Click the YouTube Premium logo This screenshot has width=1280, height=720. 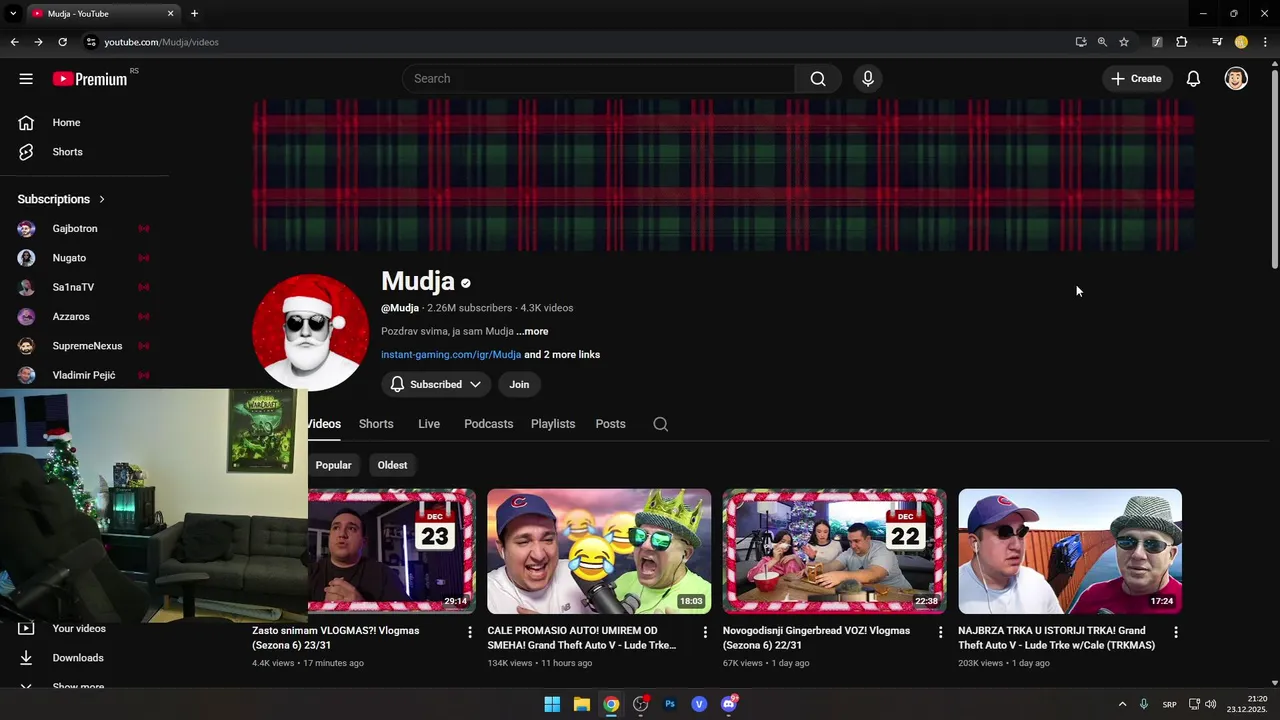pos(90,79)
